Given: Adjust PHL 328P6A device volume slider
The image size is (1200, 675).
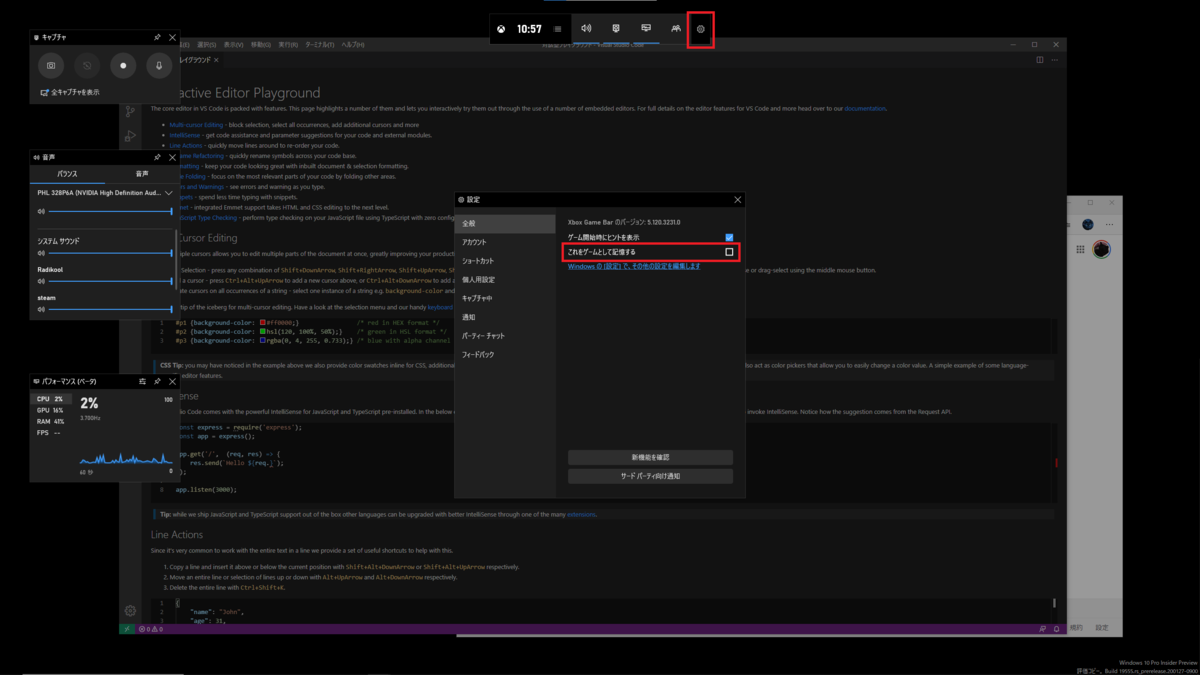Looking at the screenshot, I should coord(110,212).
